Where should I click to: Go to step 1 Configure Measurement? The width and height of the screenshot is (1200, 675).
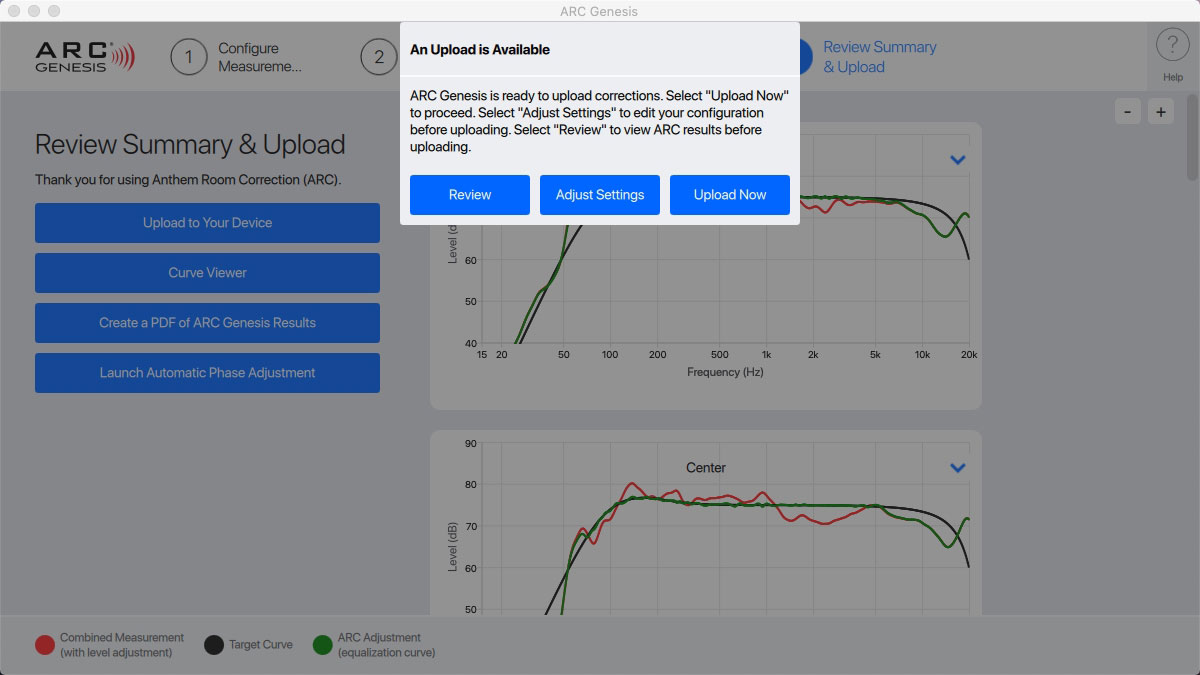(237, 57)
